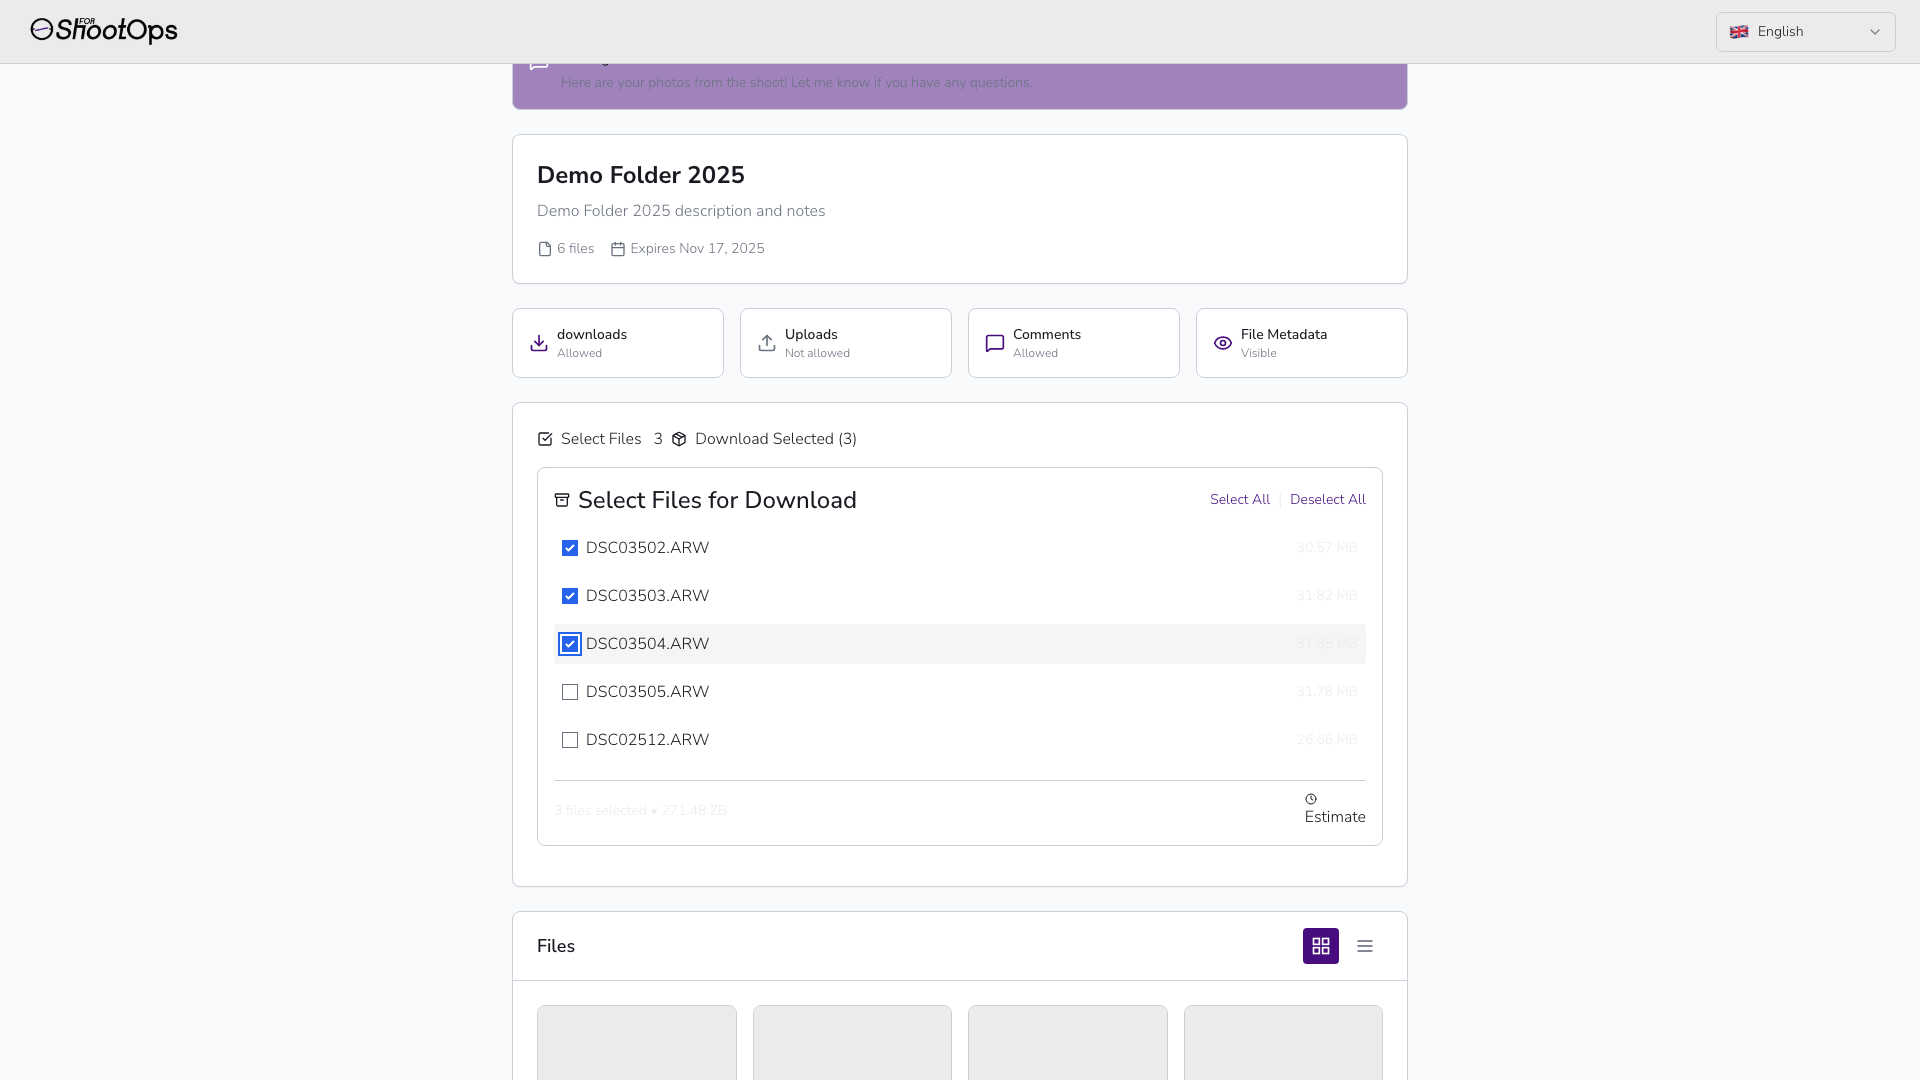Switch to grid view
This screenshot has width=1920, height=1080.
pos(1320,946)
